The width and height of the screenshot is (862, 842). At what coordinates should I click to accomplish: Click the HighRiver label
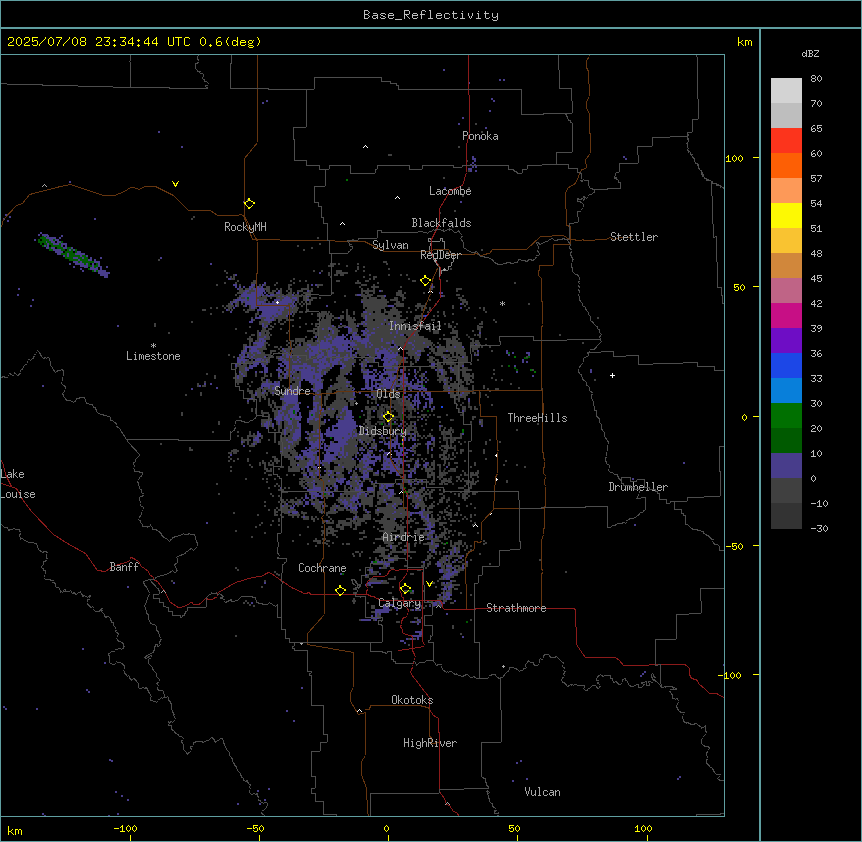click(430, 743)
